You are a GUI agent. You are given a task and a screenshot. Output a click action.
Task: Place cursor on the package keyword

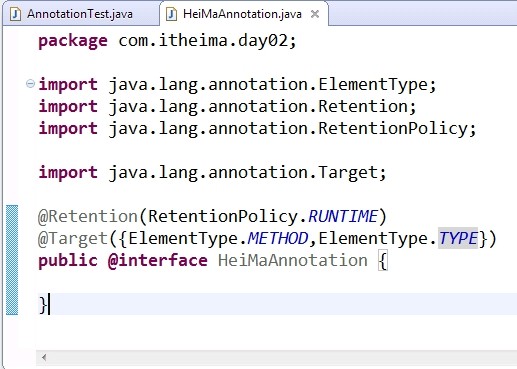point(73,41)
